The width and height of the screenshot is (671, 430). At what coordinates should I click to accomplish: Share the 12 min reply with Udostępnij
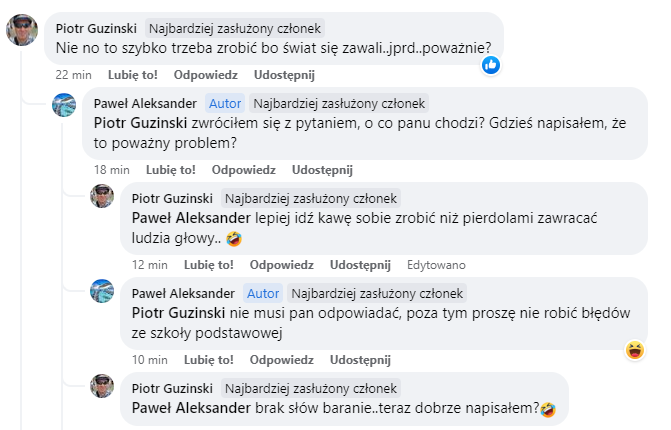tap(360, 264)
